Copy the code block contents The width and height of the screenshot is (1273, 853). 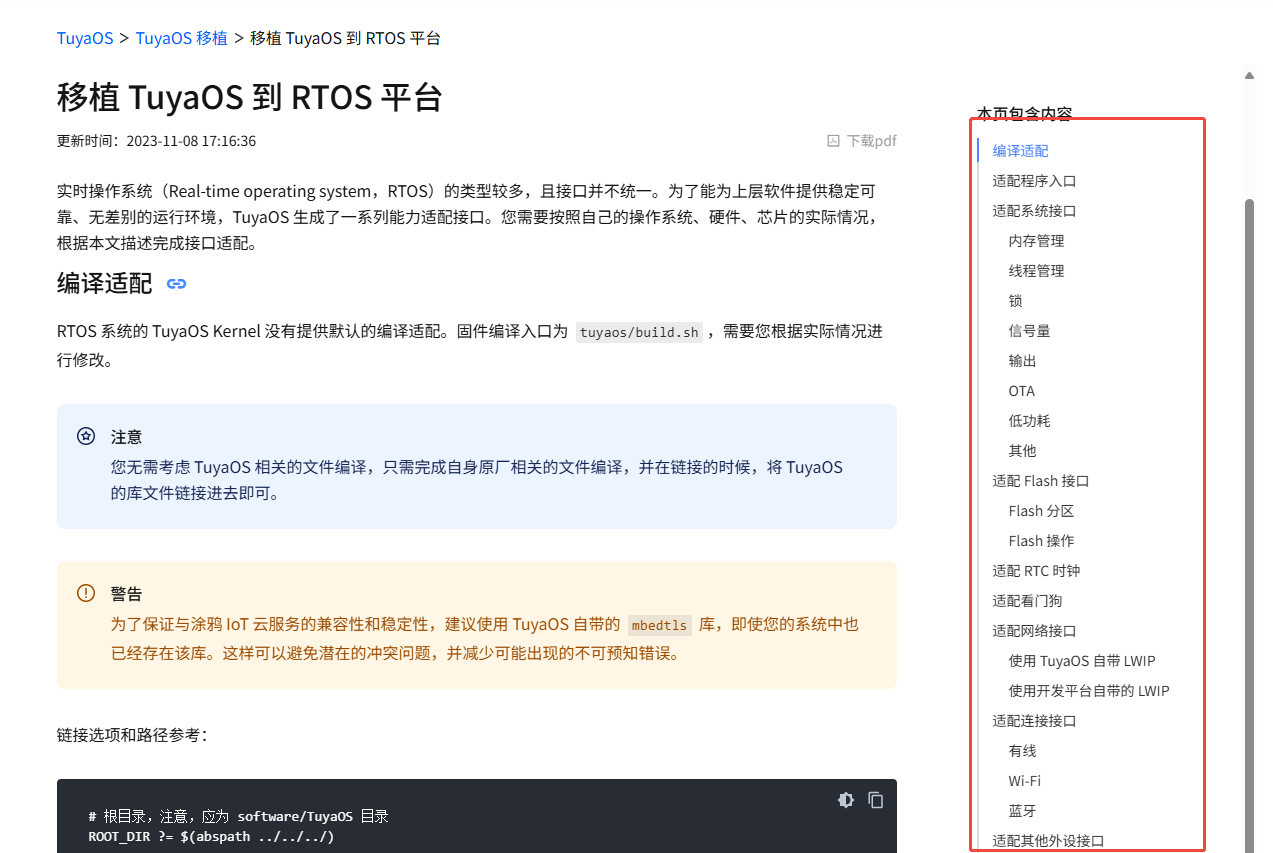pos(876,800)
